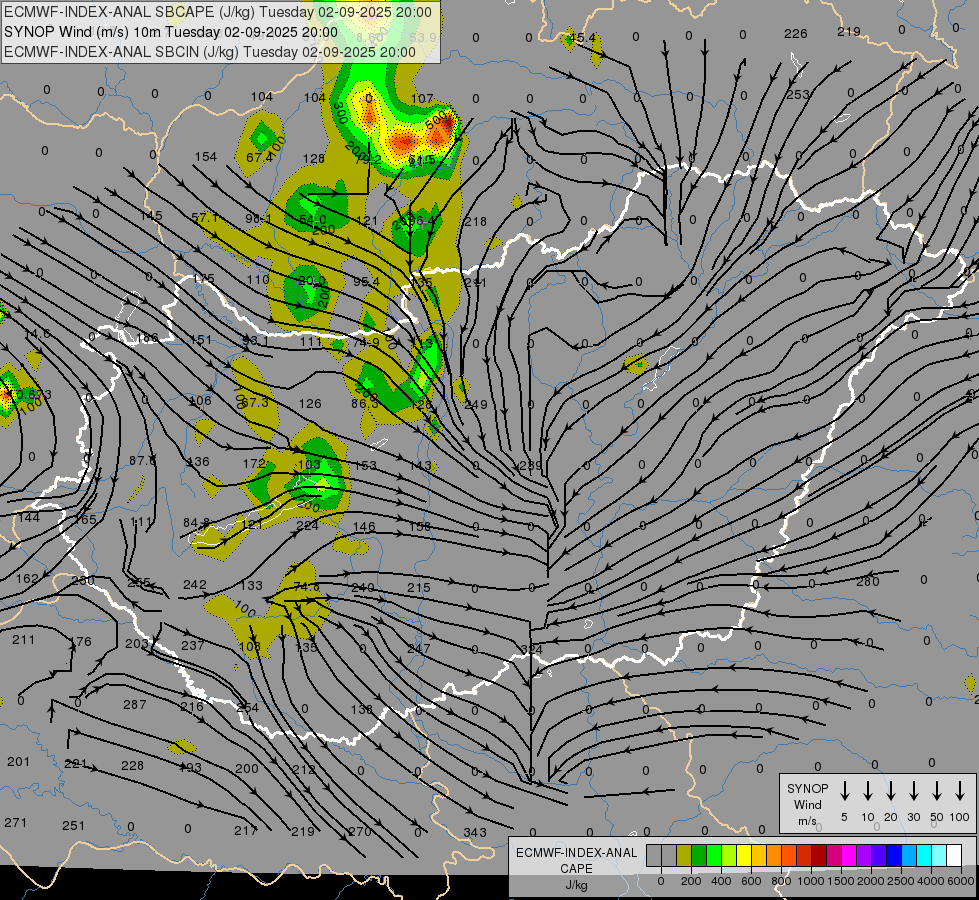Select the bright green CAPE legend swatch
Screen dimensions: 979x900
714,856
